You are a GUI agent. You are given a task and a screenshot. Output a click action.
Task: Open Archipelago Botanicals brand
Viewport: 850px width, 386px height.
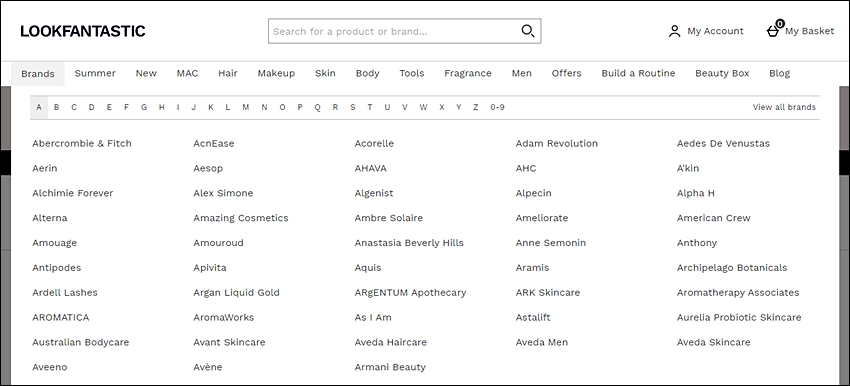[x=732, y=268]
